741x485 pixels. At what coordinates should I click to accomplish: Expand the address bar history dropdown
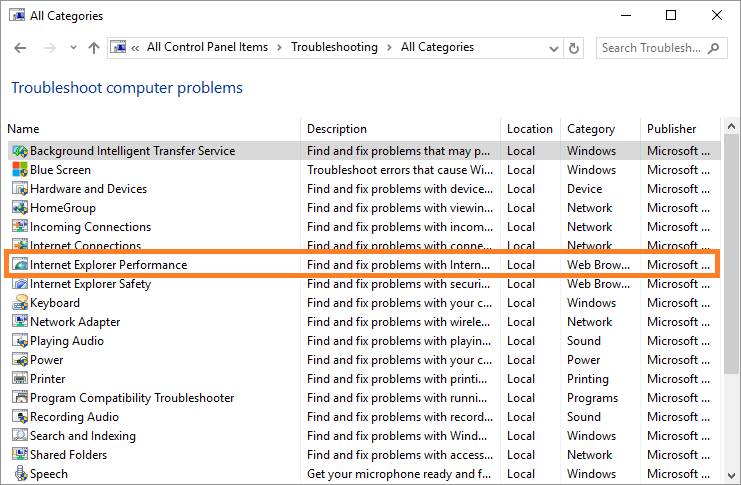553,48
